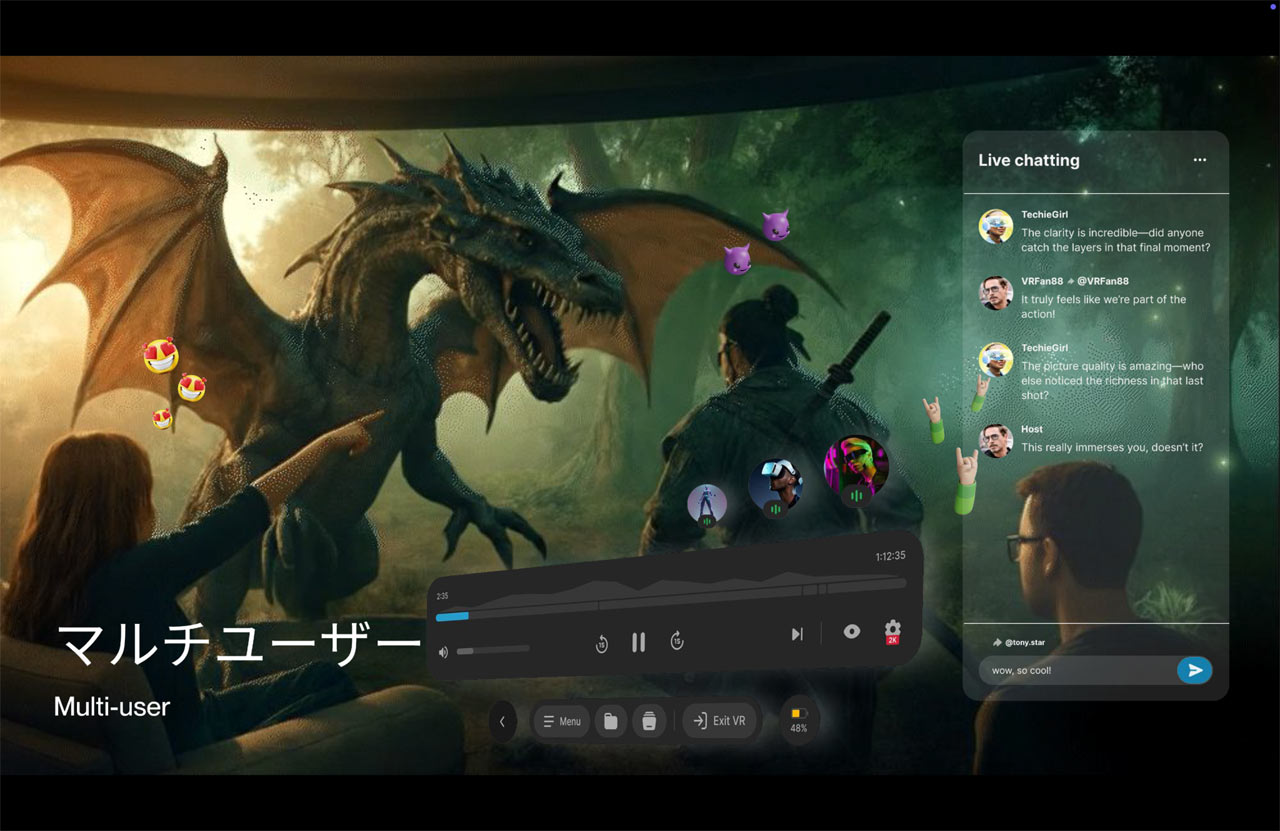Skip forward 15 seconds
This screenshot has height=831, width=1280.
click(x=677, y=641)
